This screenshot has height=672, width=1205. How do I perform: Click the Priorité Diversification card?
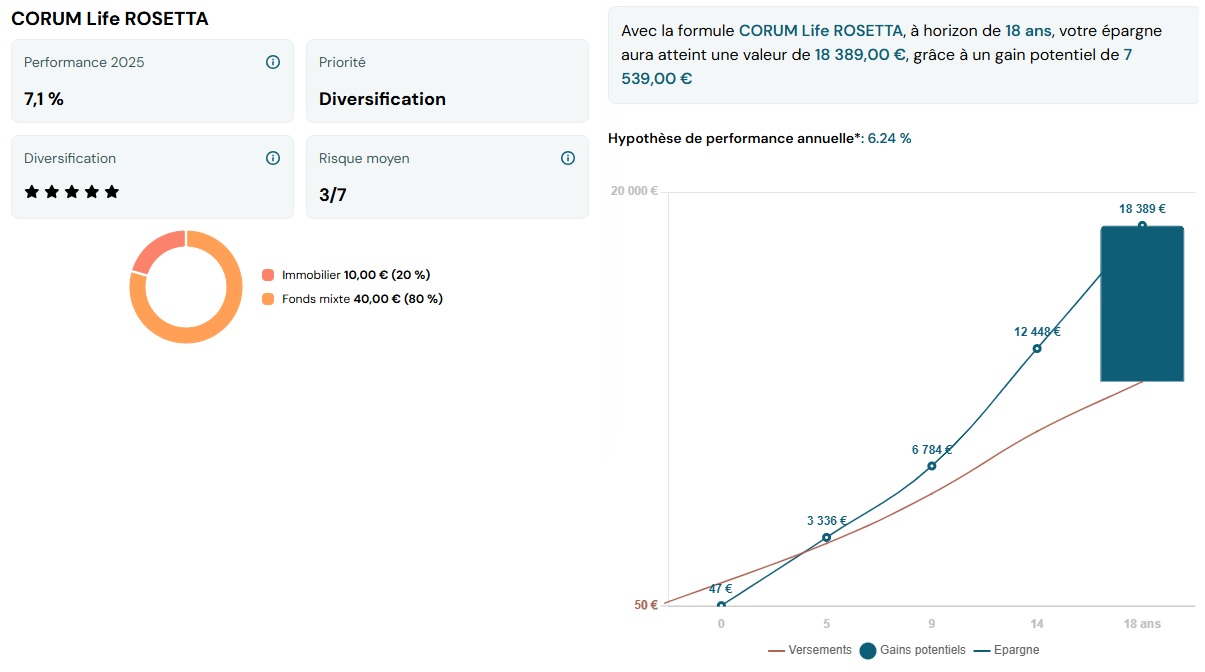click(447, 81)
